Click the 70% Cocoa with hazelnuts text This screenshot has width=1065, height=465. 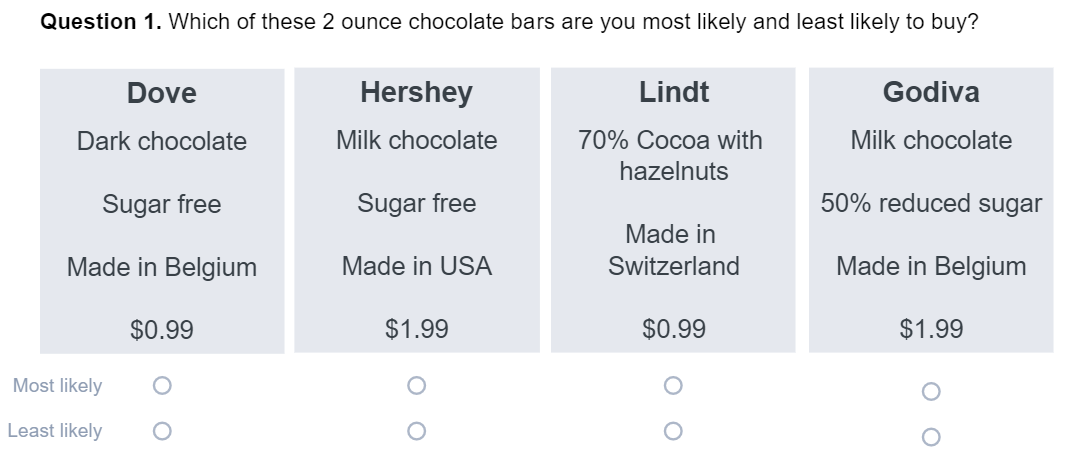click(x=672, y=155)
